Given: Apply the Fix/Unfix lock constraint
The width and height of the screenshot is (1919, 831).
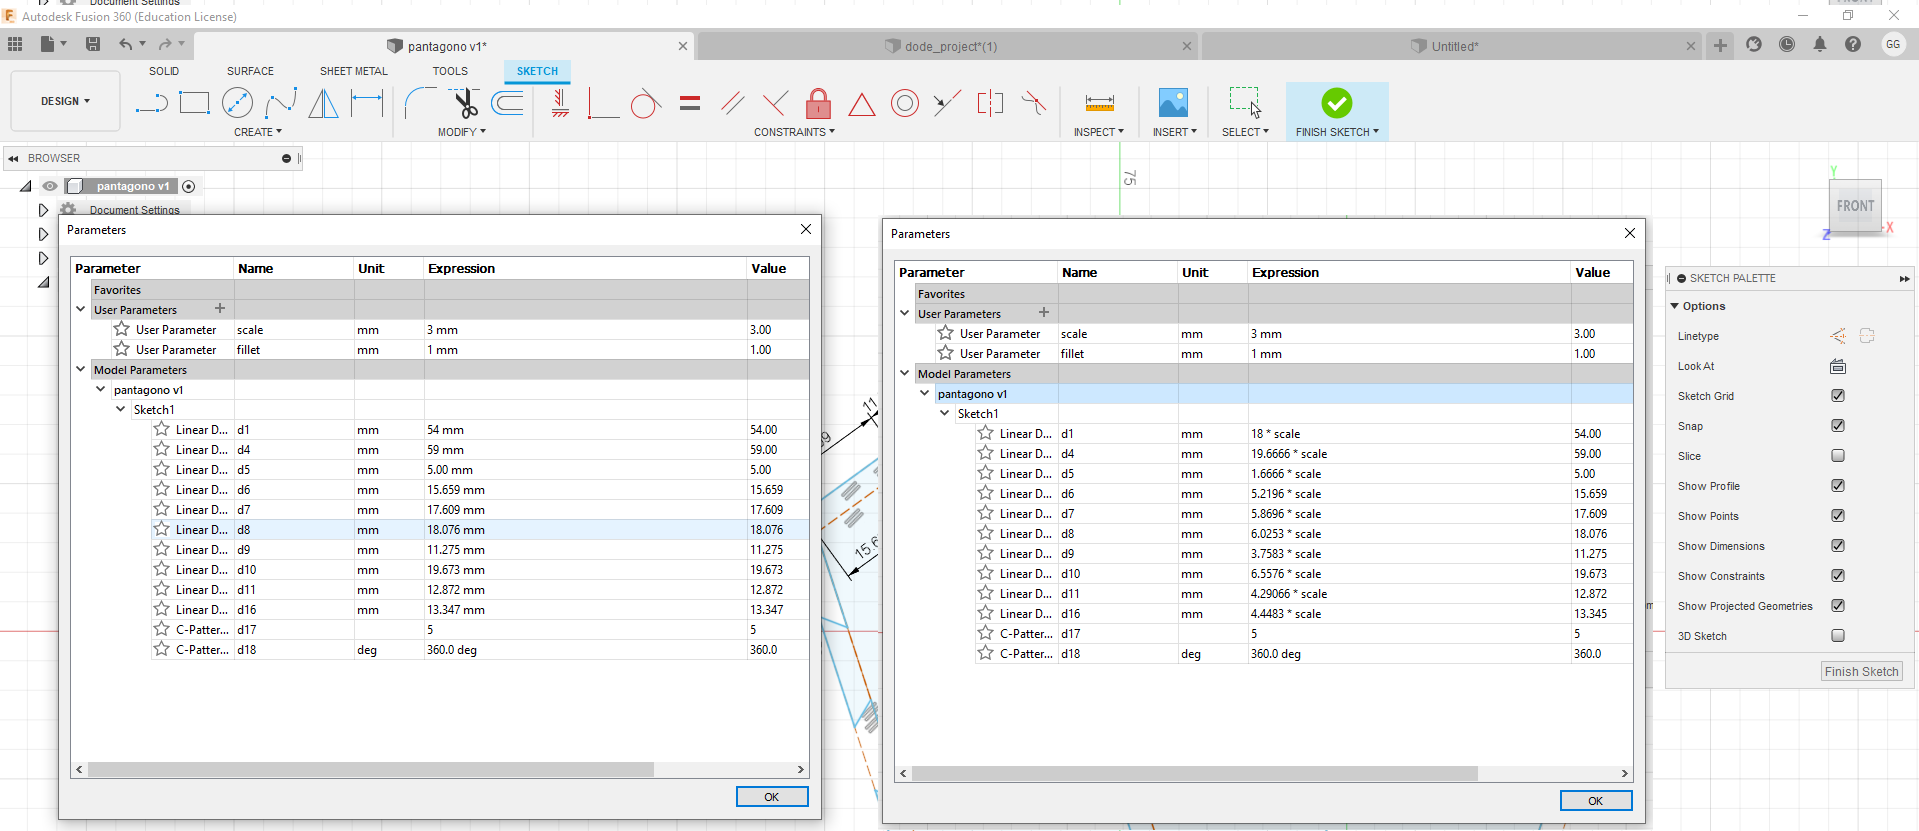Looking at the screenshot, I should (818, 103).
